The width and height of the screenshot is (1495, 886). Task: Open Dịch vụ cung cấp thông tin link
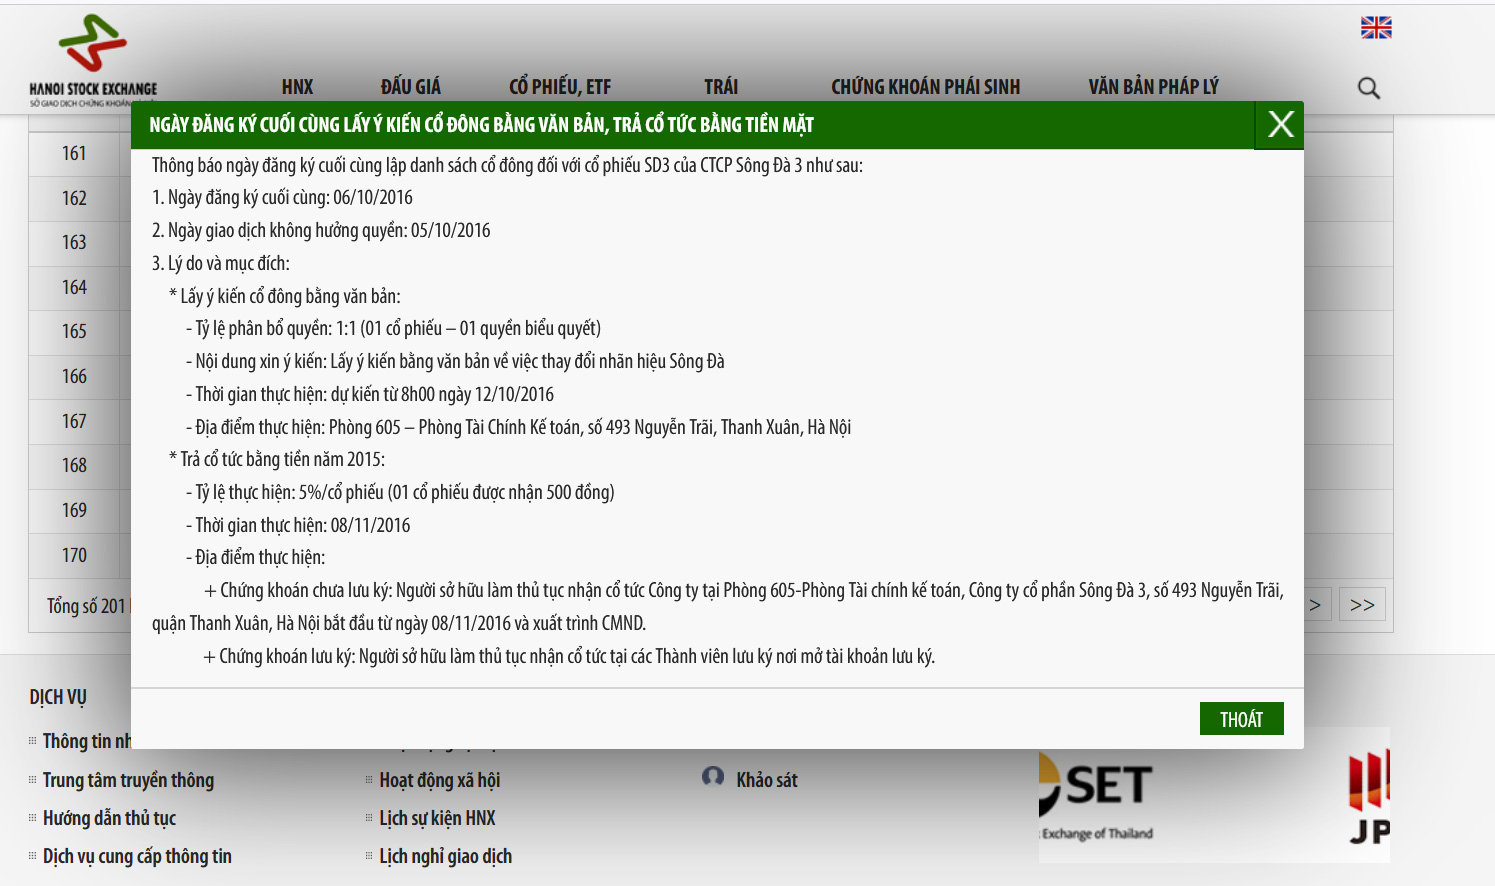tap(137, 856)
